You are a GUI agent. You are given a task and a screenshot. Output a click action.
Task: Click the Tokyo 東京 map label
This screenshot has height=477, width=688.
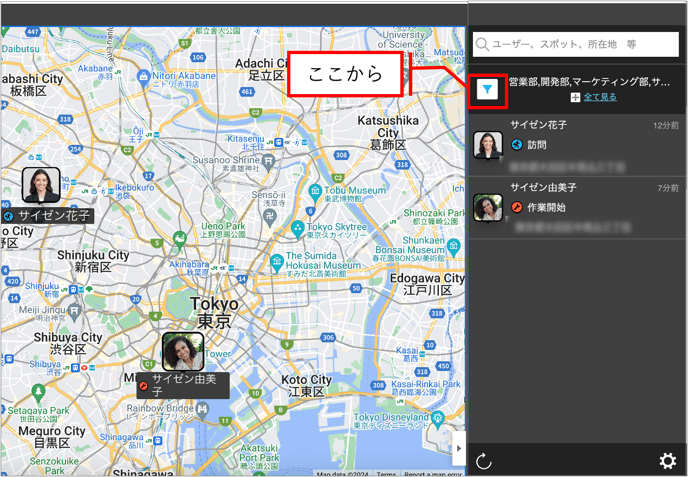pos(215,312)
